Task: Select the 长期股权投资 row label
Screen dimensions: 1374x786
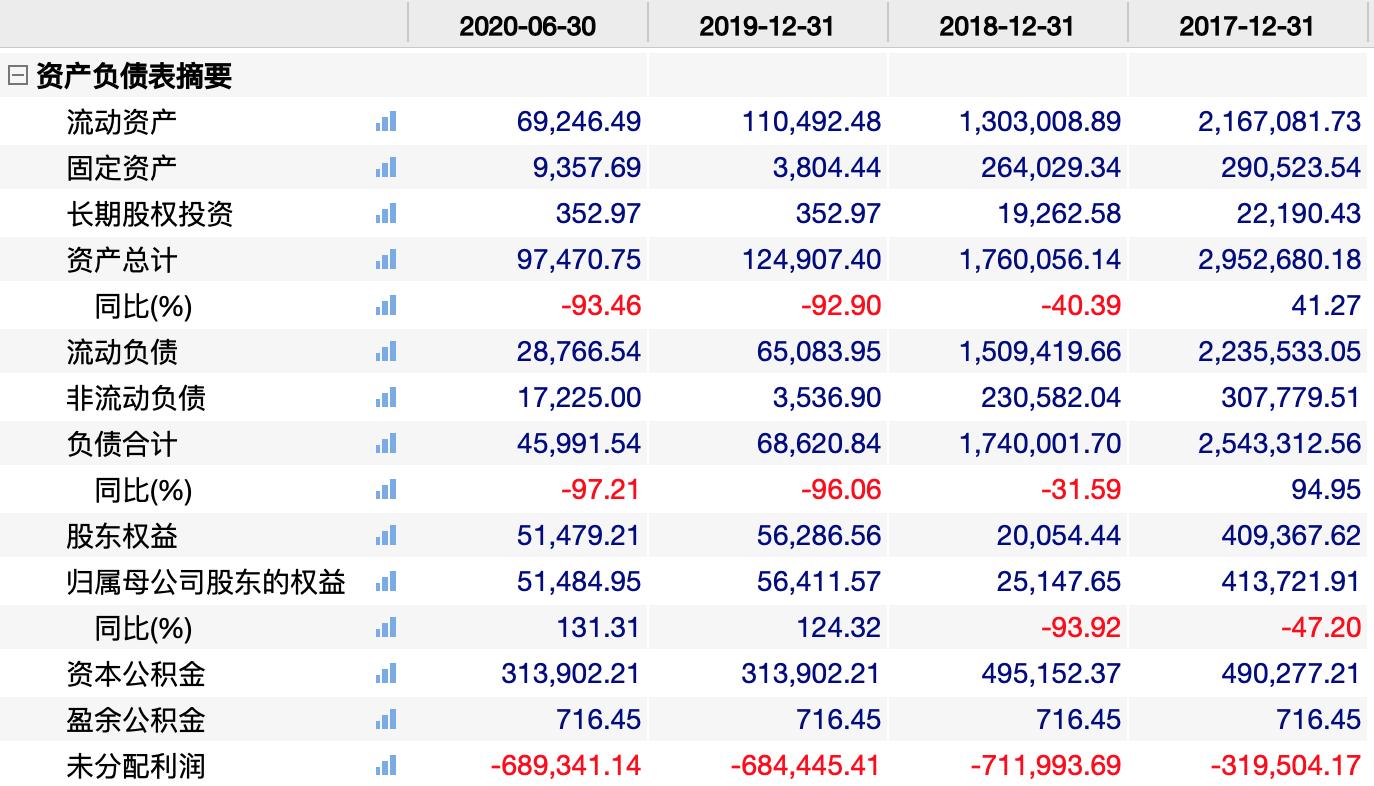Action: (150, 214)
